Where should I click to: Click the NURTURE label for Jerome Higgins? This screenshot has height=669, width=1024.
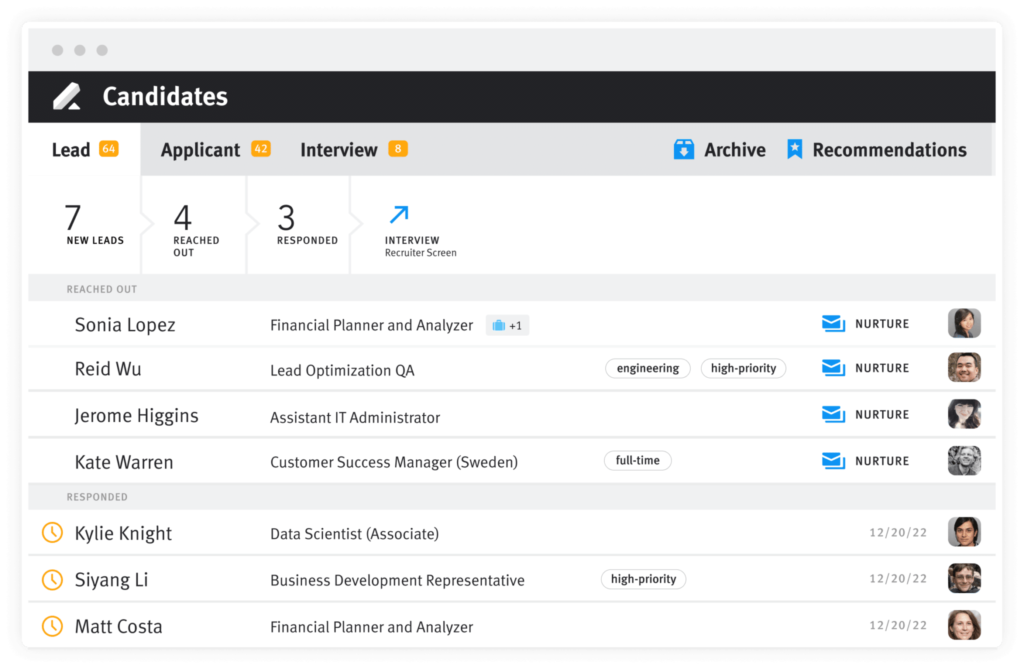882,415
